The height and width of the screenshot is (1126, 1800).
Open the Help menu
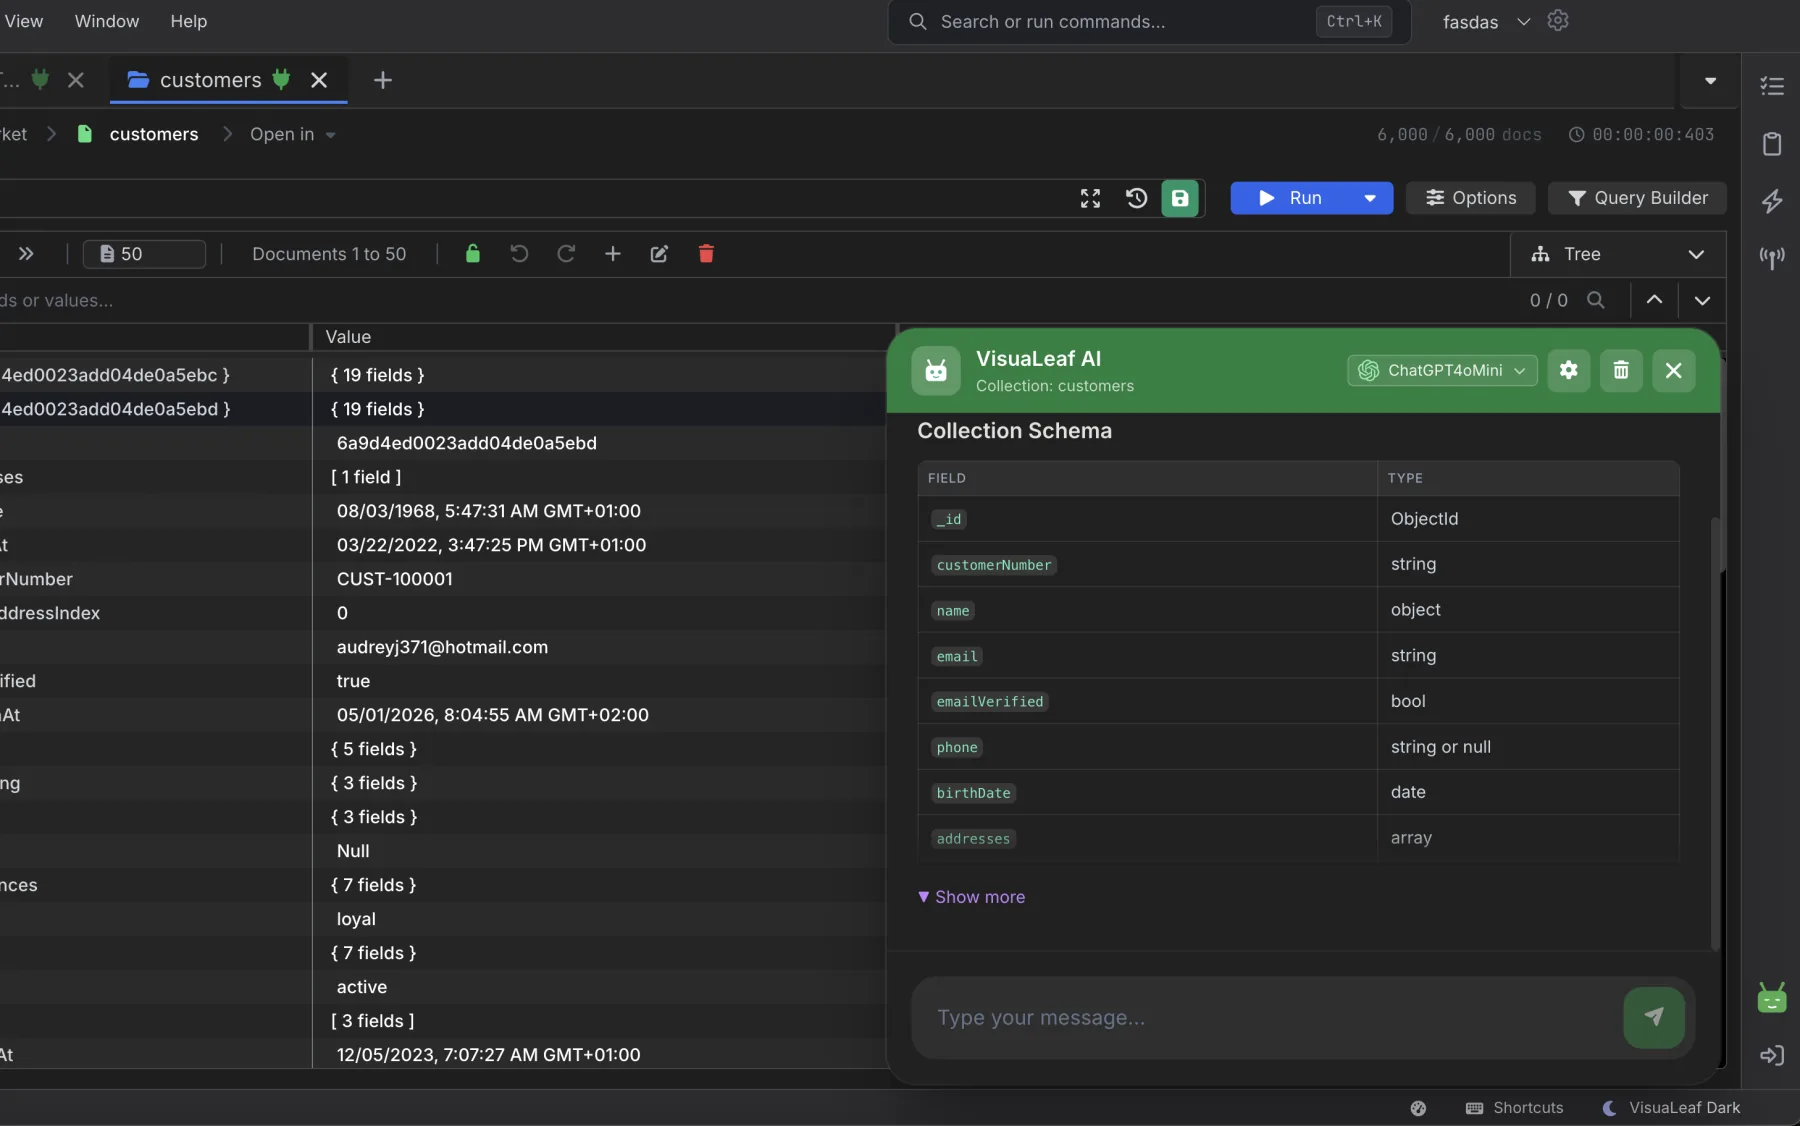[x=188, y=21]
